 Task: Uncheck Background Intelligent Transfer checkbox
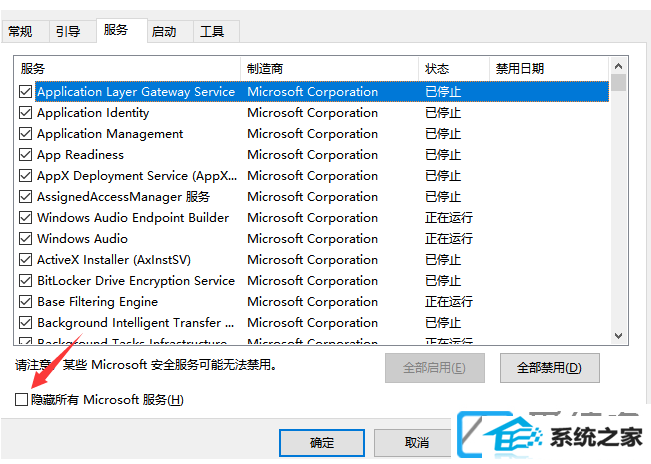click(25, 322)
